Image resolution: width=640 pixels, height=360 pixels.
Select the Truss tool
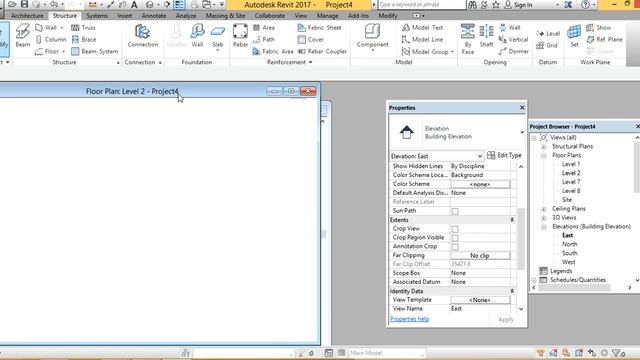(x=83, y=27)
